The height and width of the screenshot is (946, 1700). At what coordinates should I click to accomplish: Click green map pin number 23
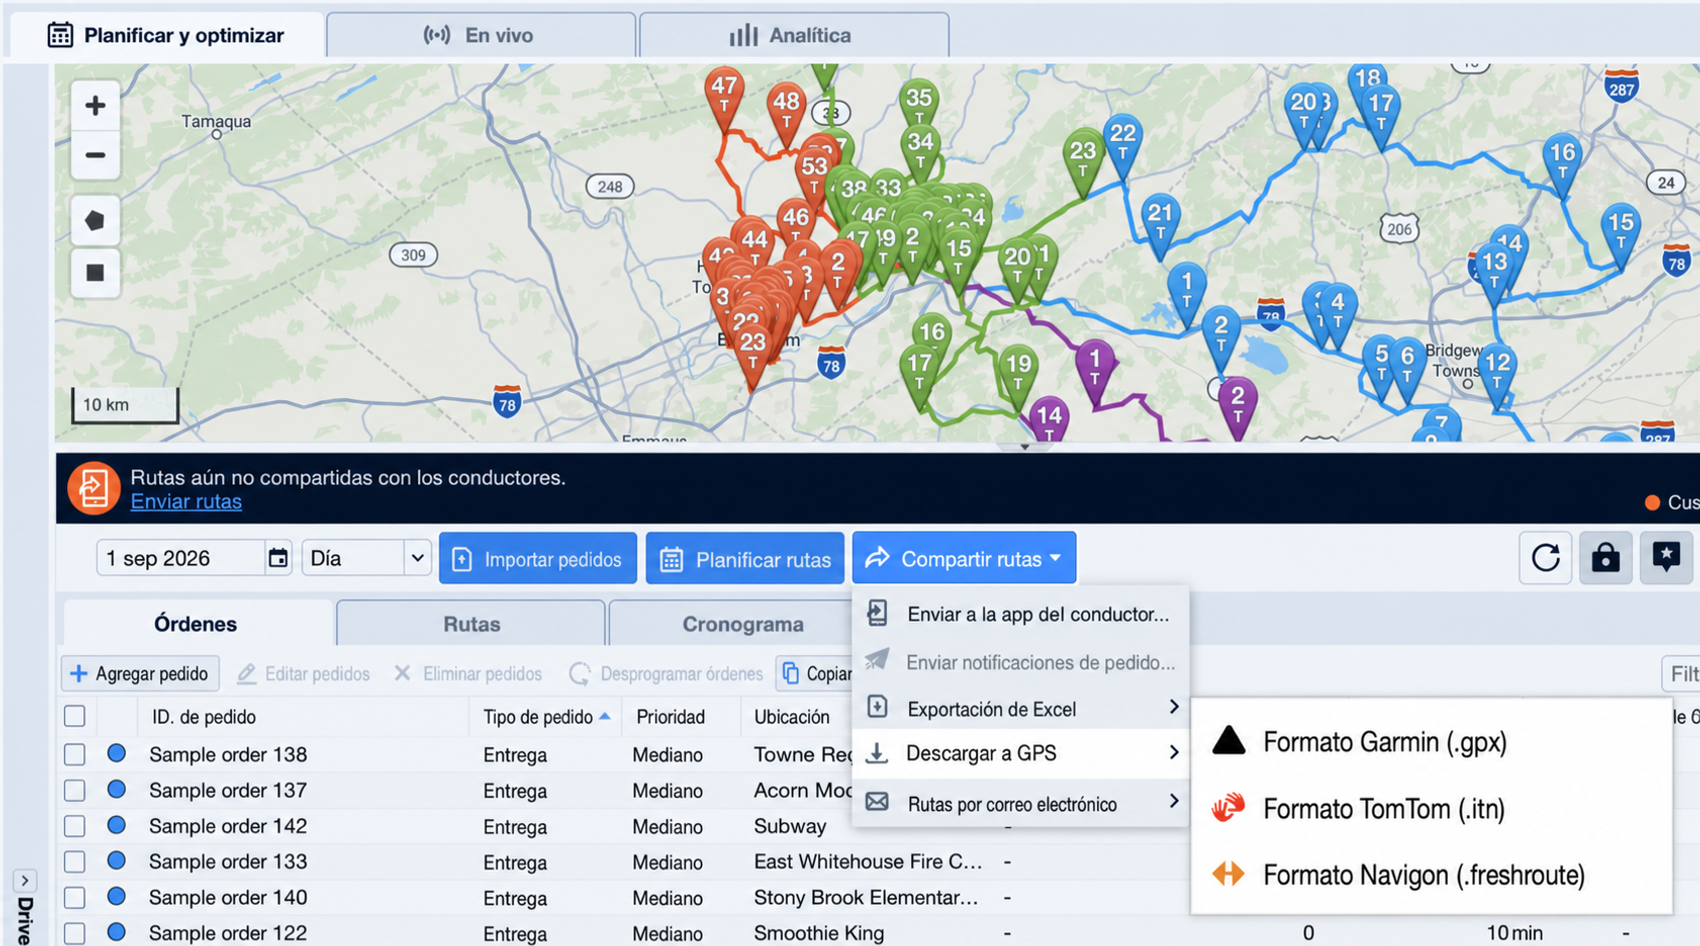tap(1083, 162)
